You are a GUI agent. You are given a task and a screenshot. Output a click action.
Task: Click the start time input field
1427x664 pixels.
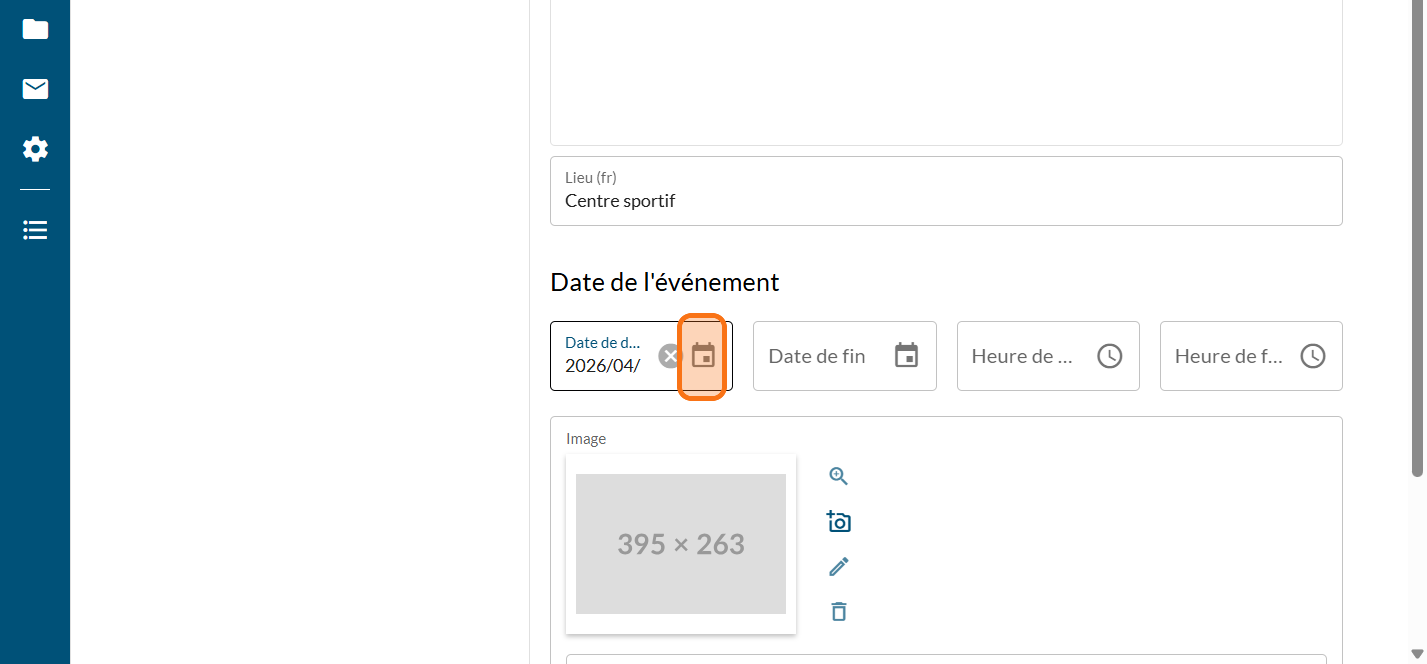coord(1022,356)
